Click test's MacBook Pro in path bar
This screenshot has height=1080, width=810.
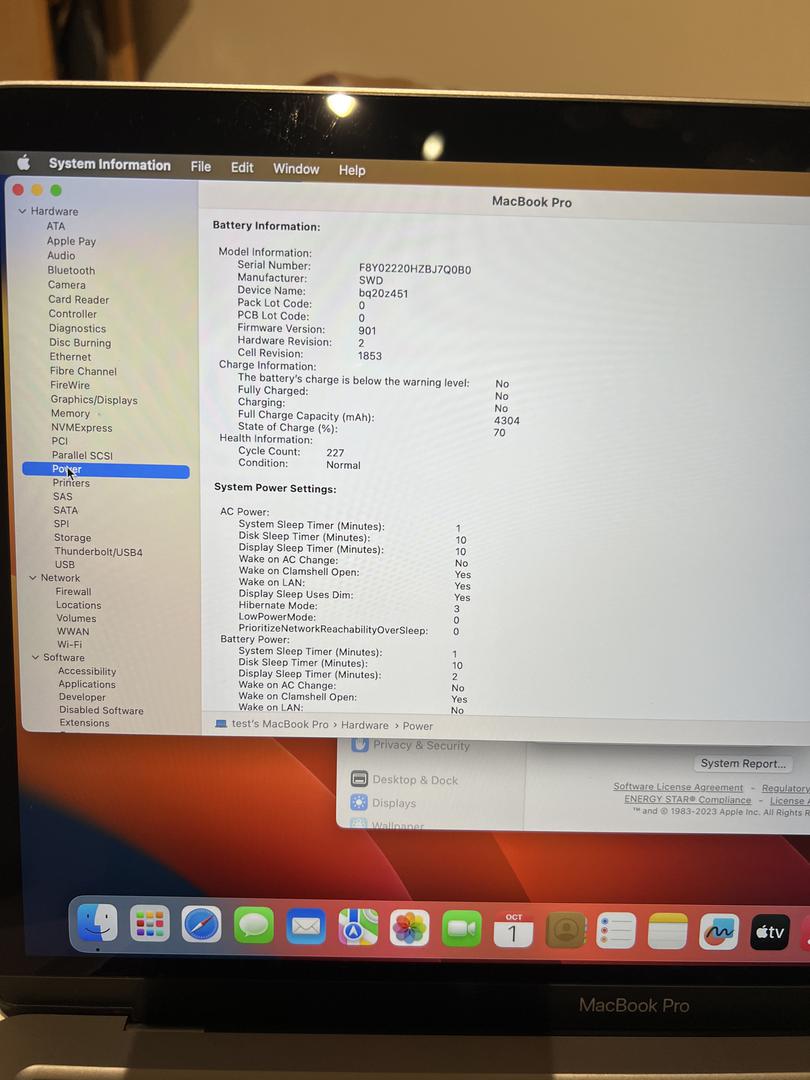tap(280, 724)
